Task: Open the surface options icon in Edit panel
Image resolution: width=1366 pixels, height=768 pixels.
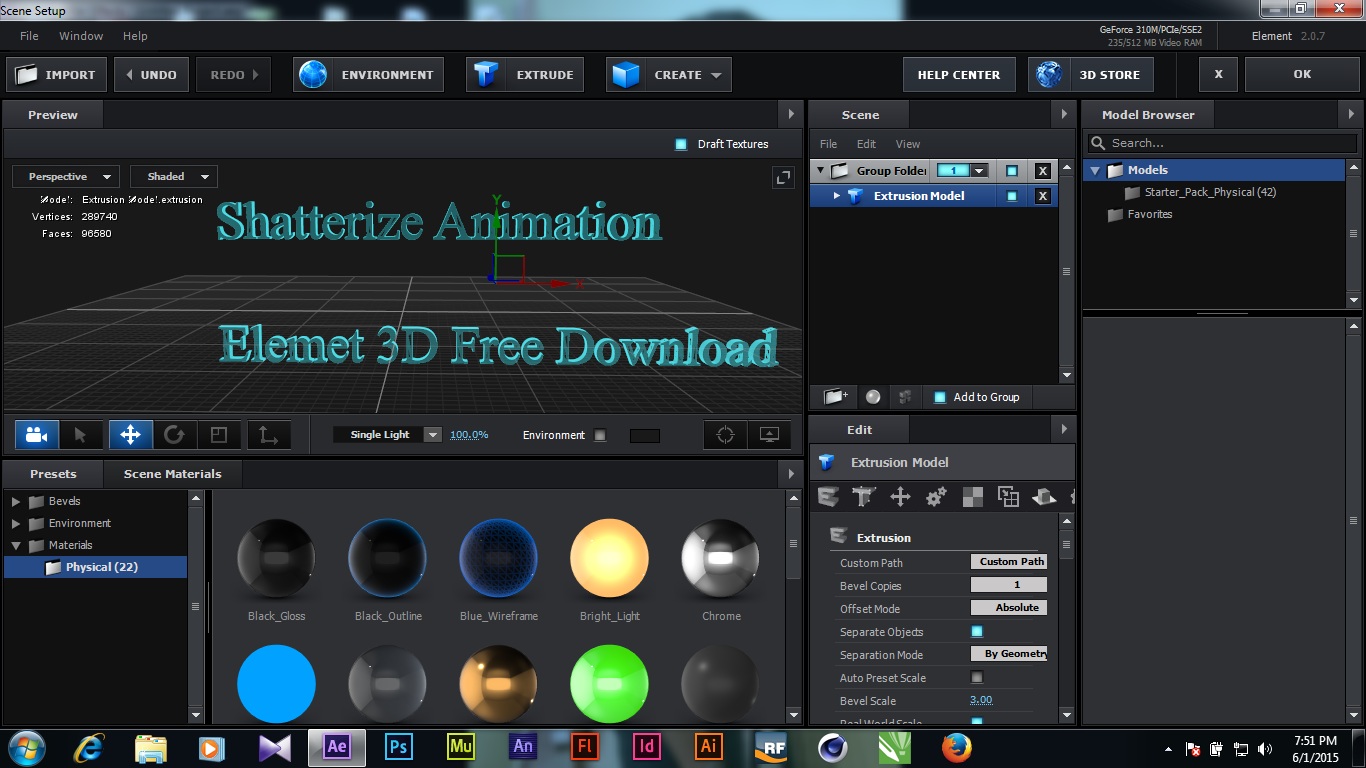Action: (1008, 496)
